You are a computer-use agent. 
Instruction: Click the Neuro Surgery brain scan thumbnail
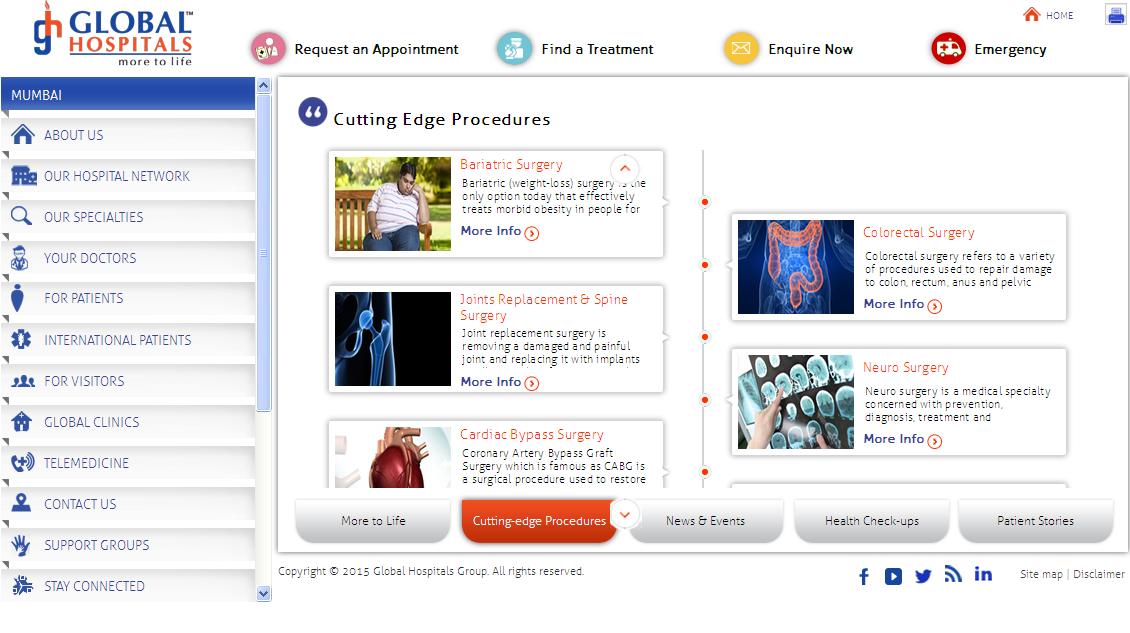click(x=796, y=402)
